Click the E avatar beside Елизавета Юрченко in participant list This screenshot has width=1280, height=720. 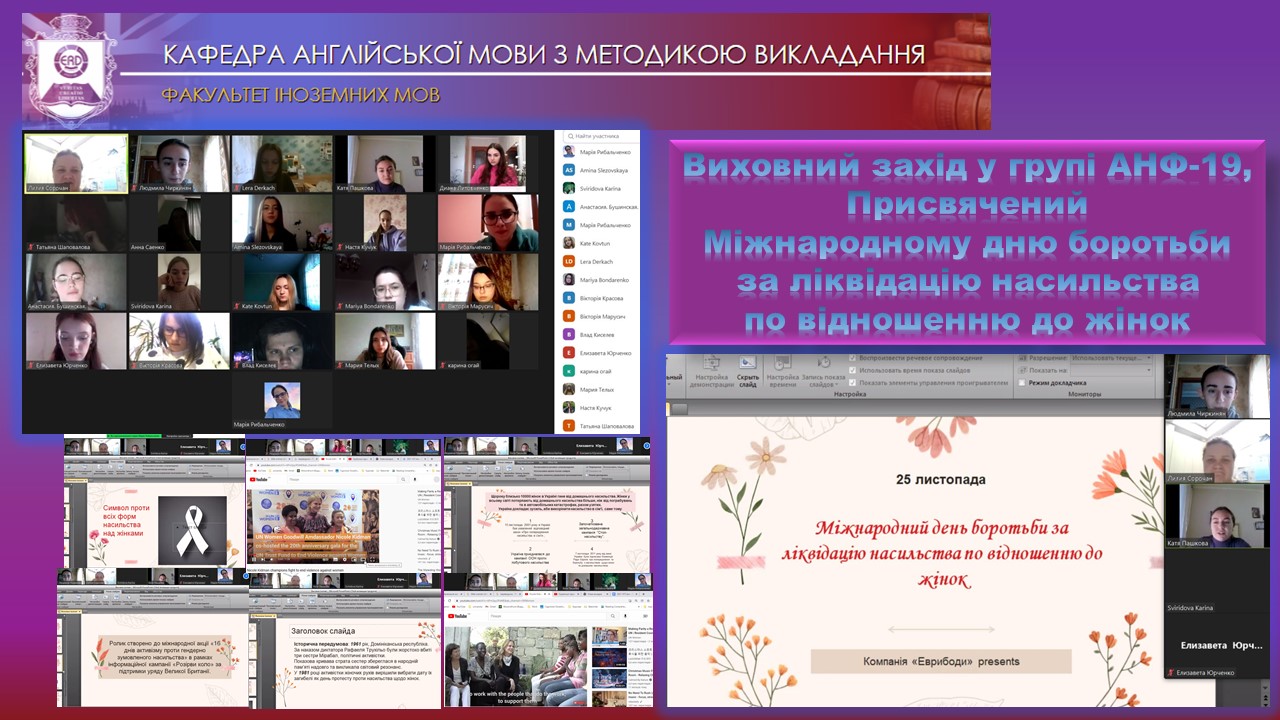tap(568, 352)
